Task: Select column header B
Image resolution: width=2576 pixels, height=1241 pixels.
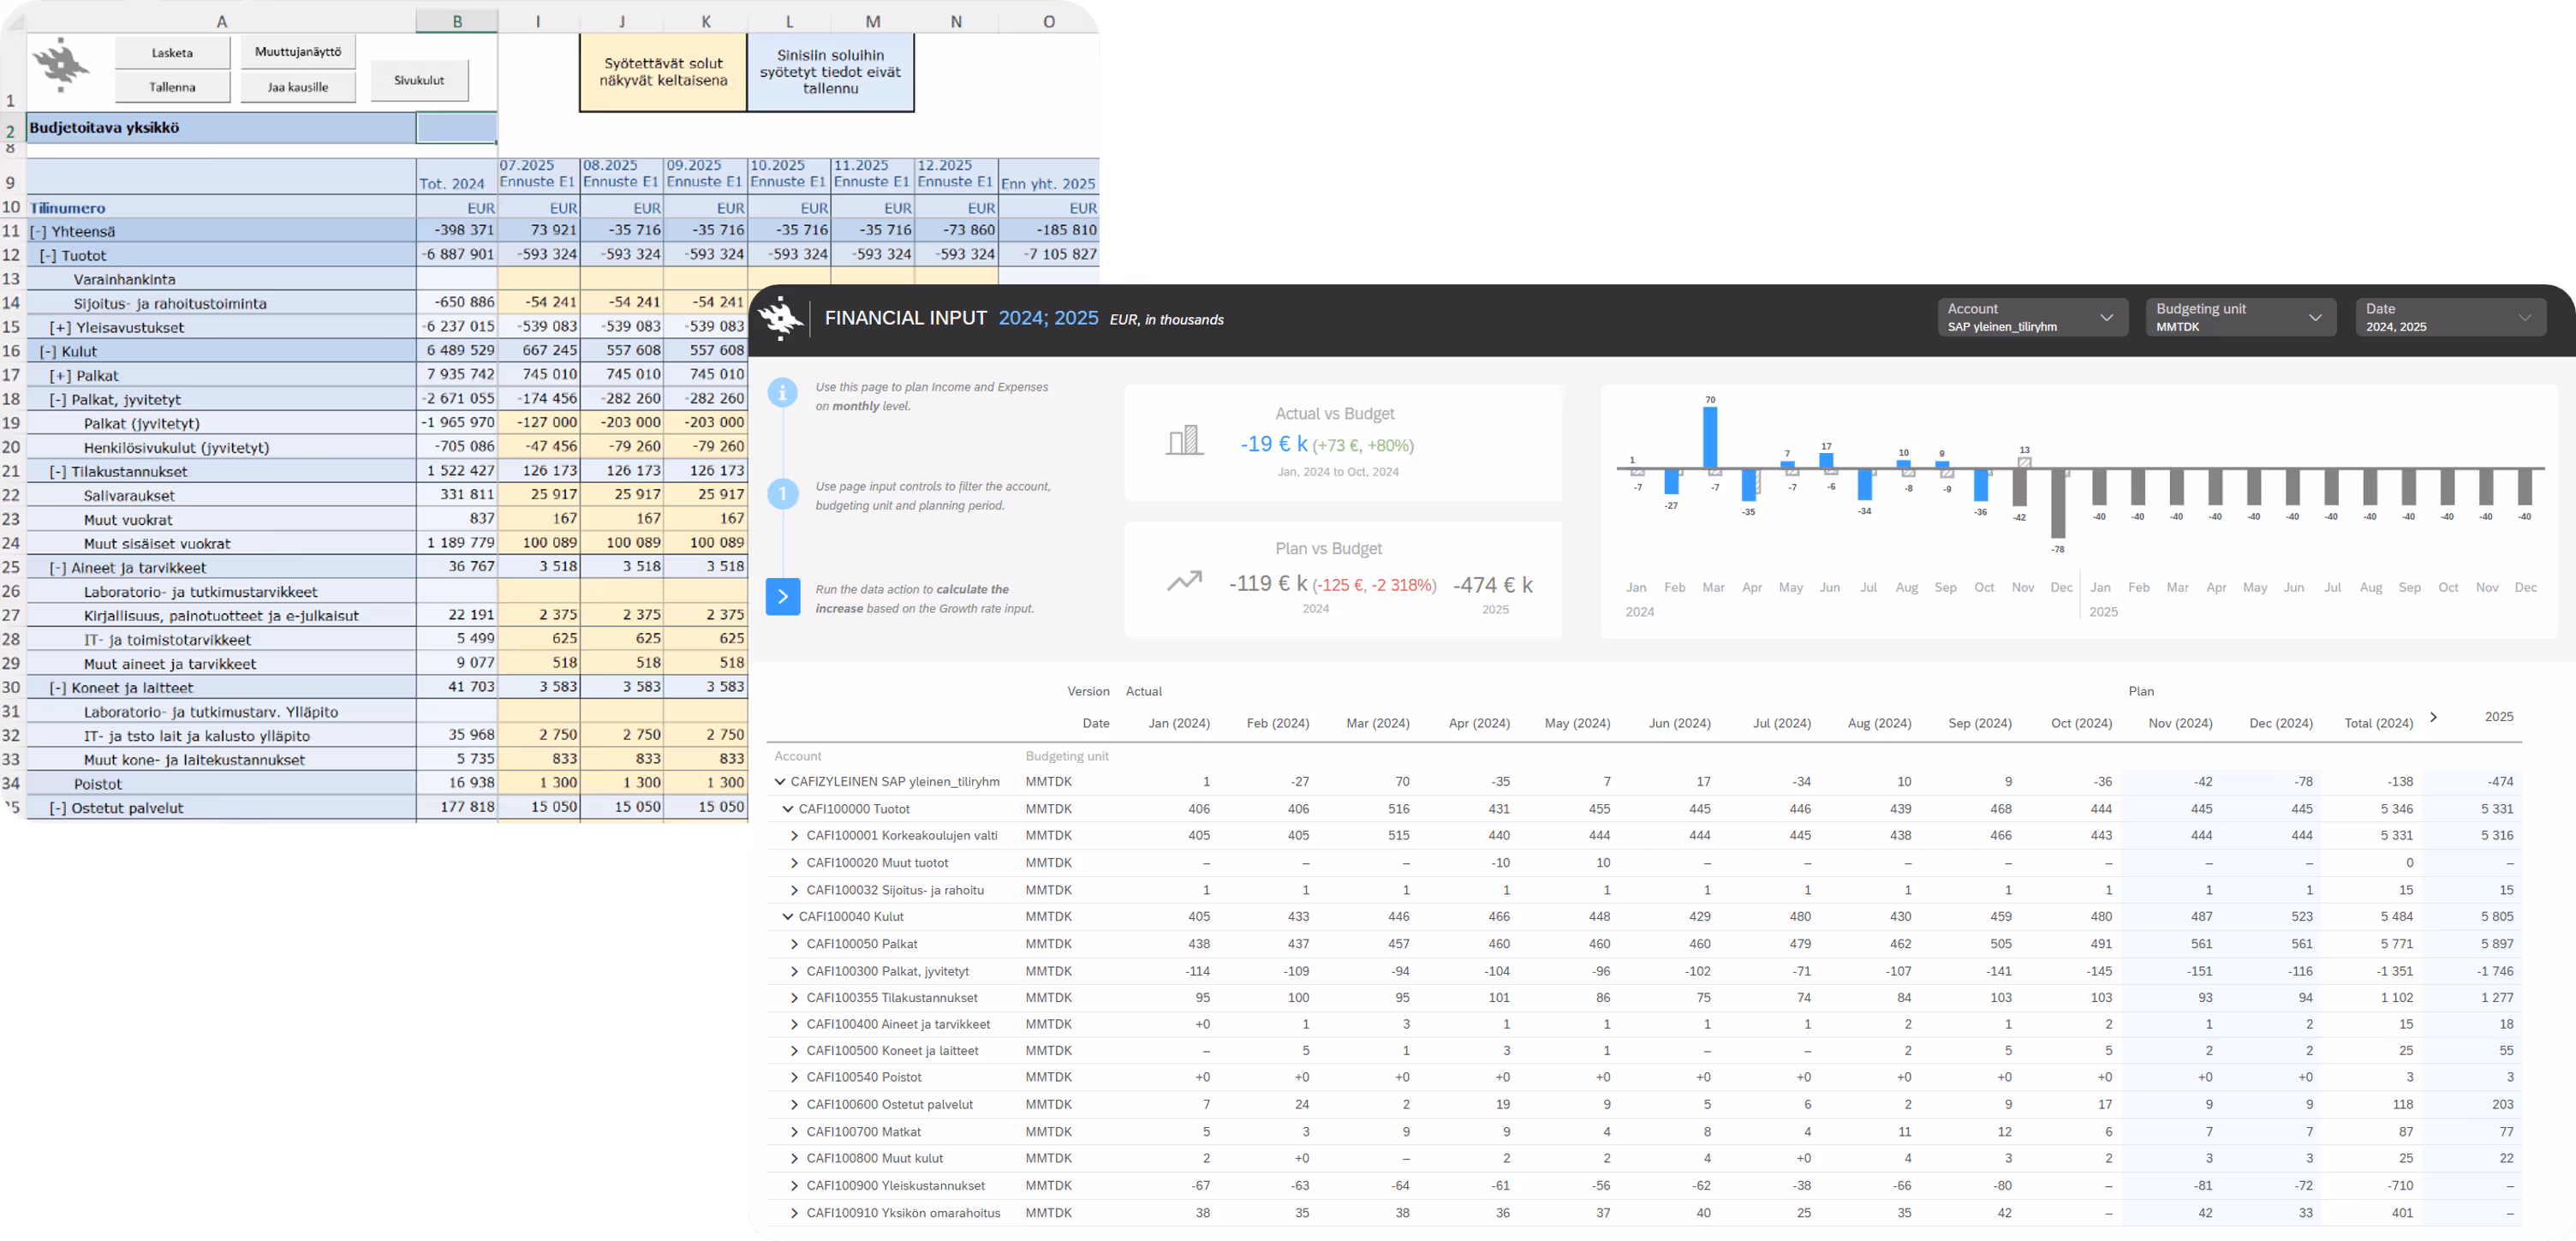Action: [x=457, y=21]
